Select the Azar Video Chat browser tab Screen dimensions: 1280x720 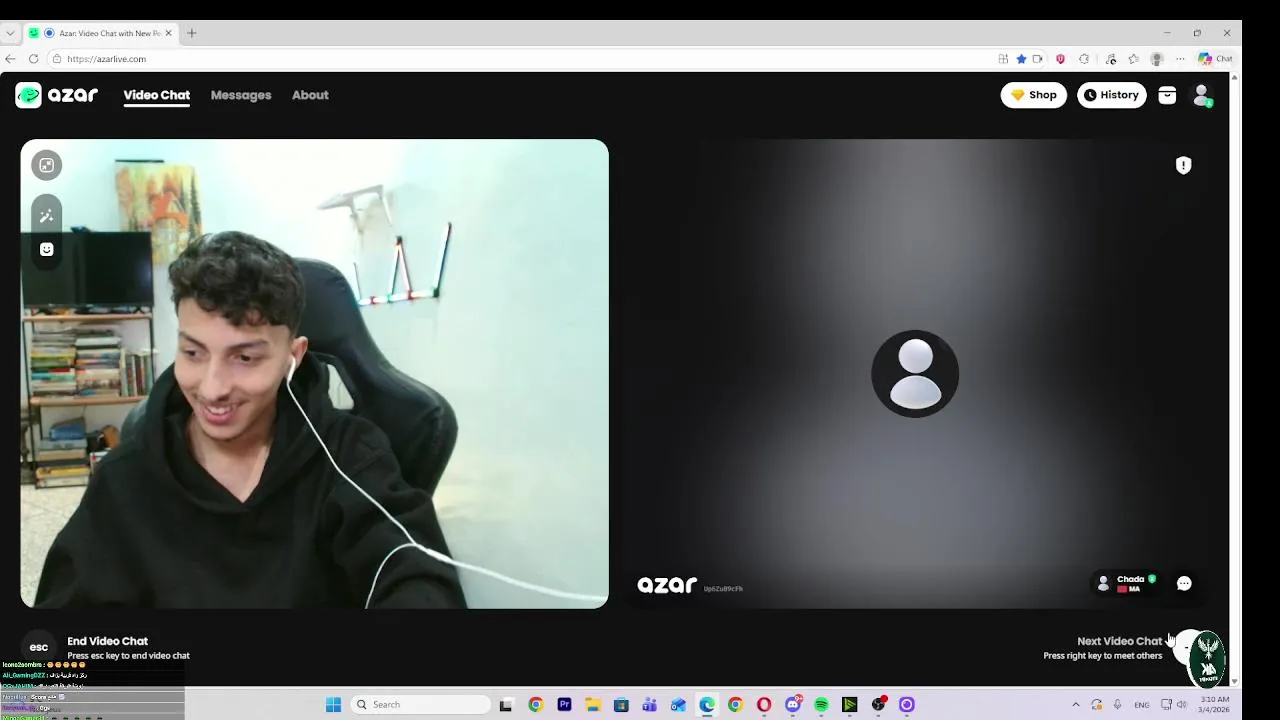100,33
